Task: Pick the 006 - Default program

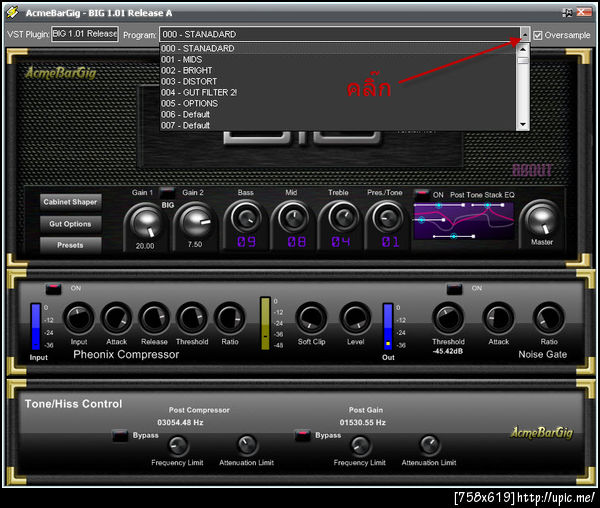Action: (x=338, y=114)
